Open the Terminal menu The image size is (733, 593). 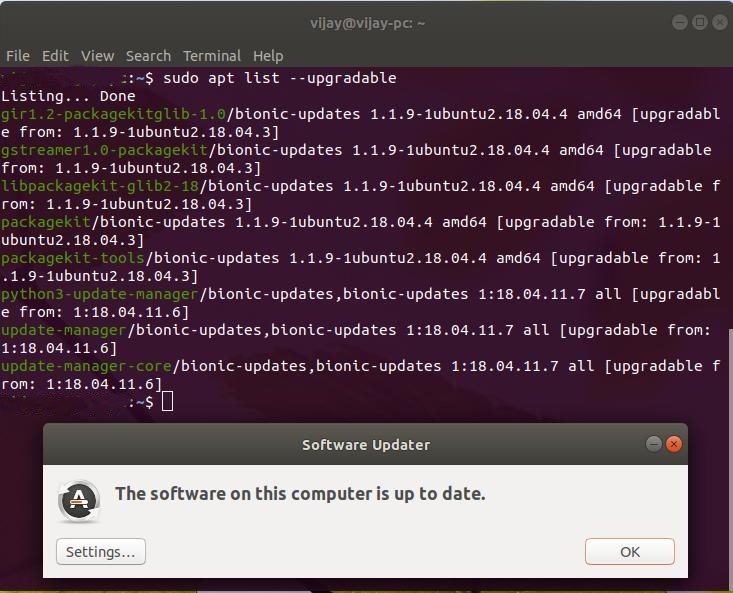pyautogui.click(x=212, y=56)
